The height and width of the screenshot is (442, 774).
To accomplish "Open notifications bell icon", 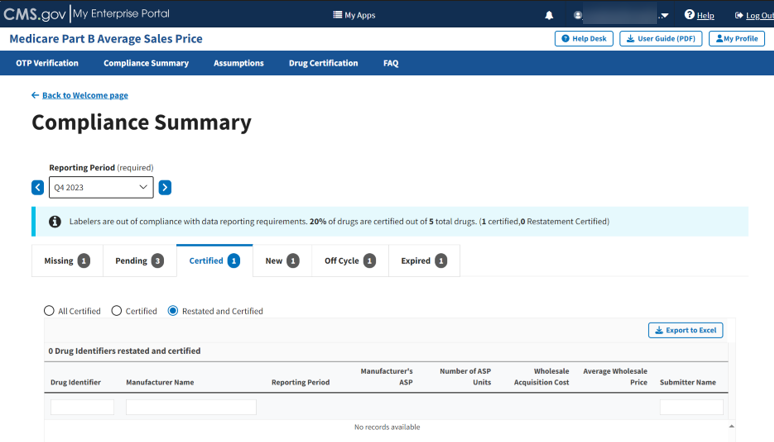I will (549, 15).
